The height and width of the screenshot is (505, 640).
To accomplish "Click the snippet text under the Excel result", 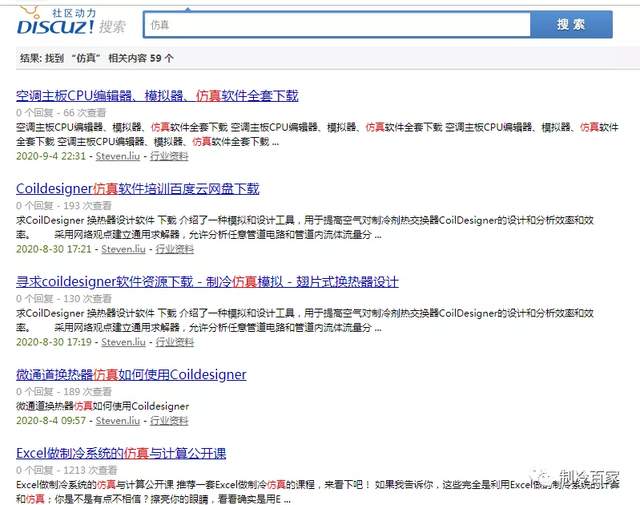I will [x=318, y=492].
